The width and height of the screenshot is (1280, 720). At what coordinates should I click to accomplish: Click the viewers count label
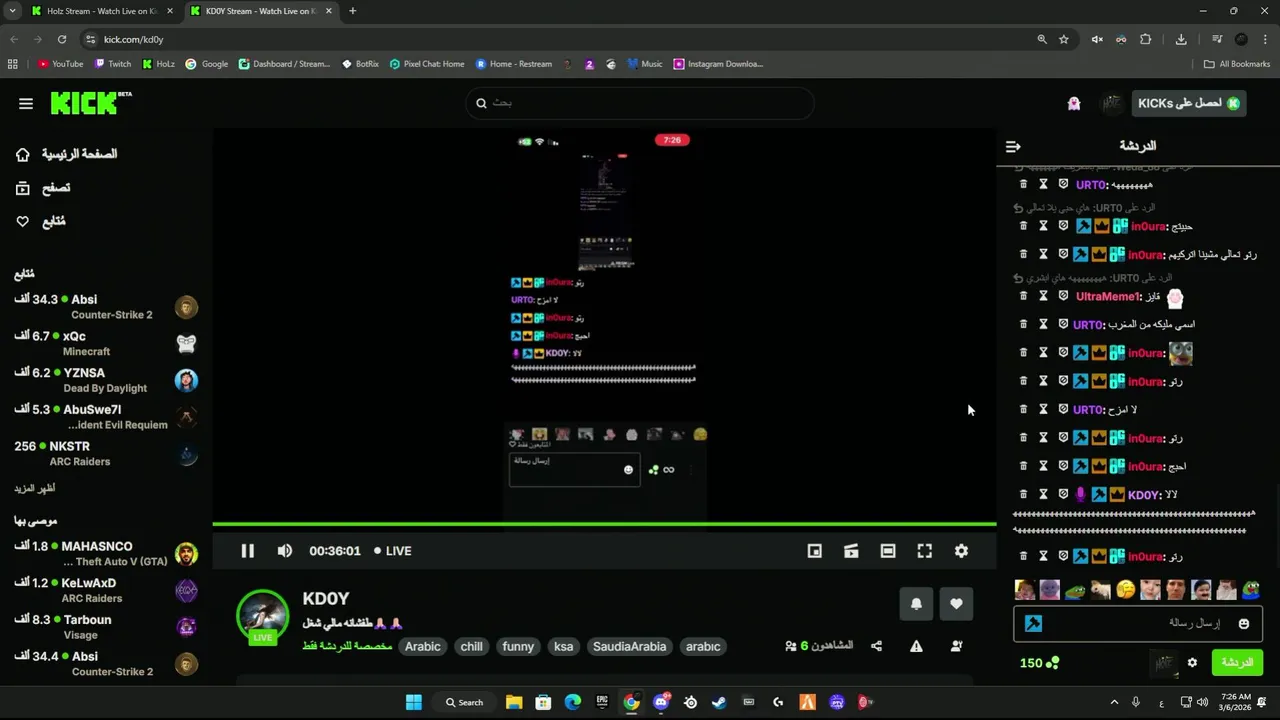[820, 646]
